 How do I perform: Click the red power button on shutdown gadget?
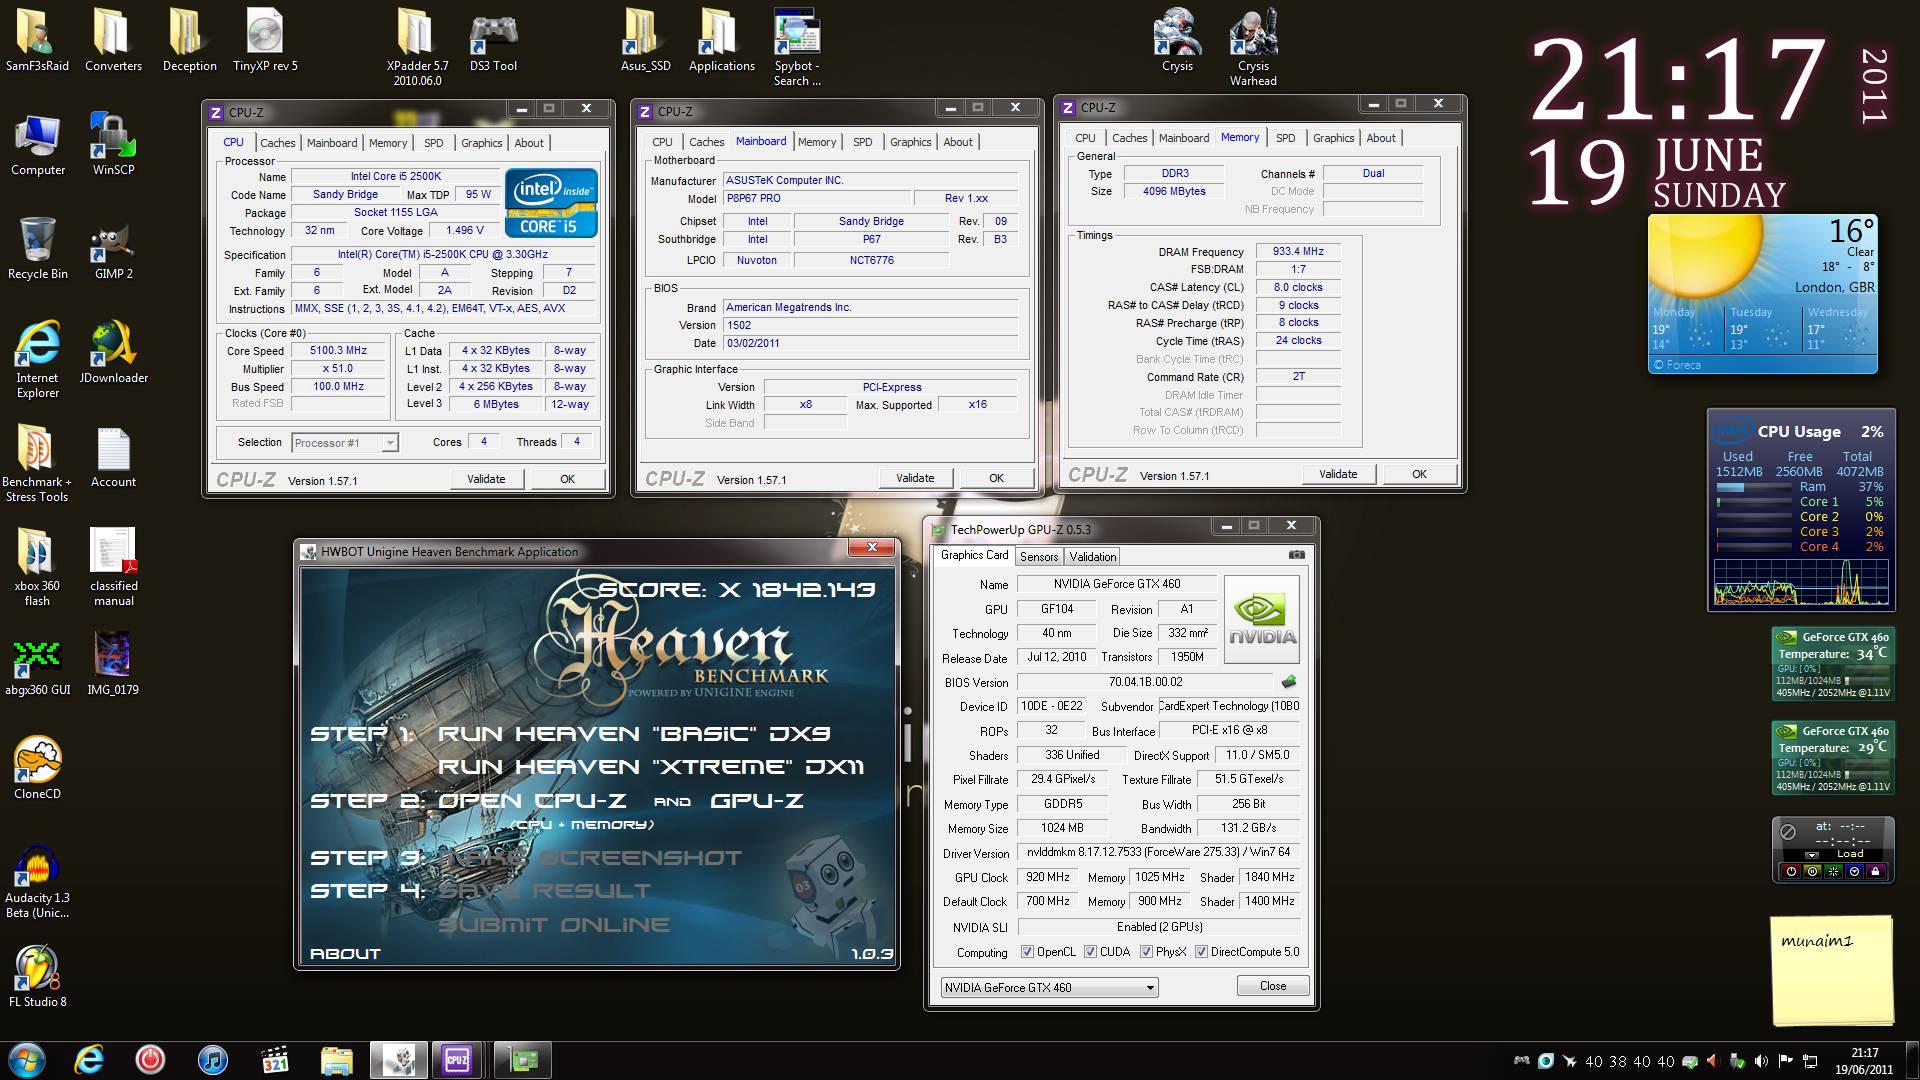[1791, 871]
